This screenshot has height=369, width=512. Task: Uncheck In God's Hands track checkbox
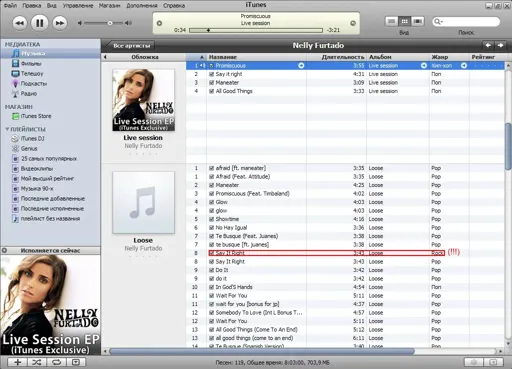tap(211, 287)
